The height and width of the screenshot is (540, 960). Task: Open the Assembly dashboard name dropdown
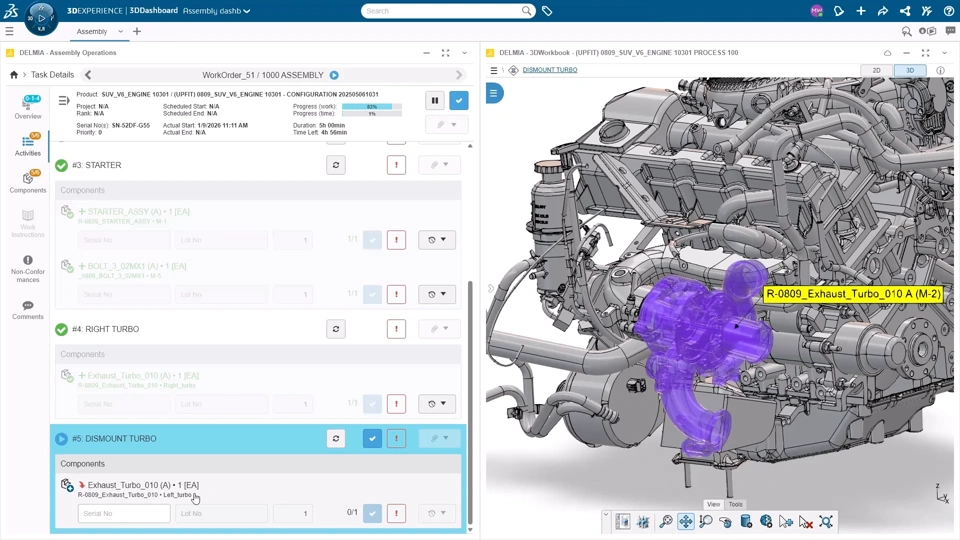point(247,11)
